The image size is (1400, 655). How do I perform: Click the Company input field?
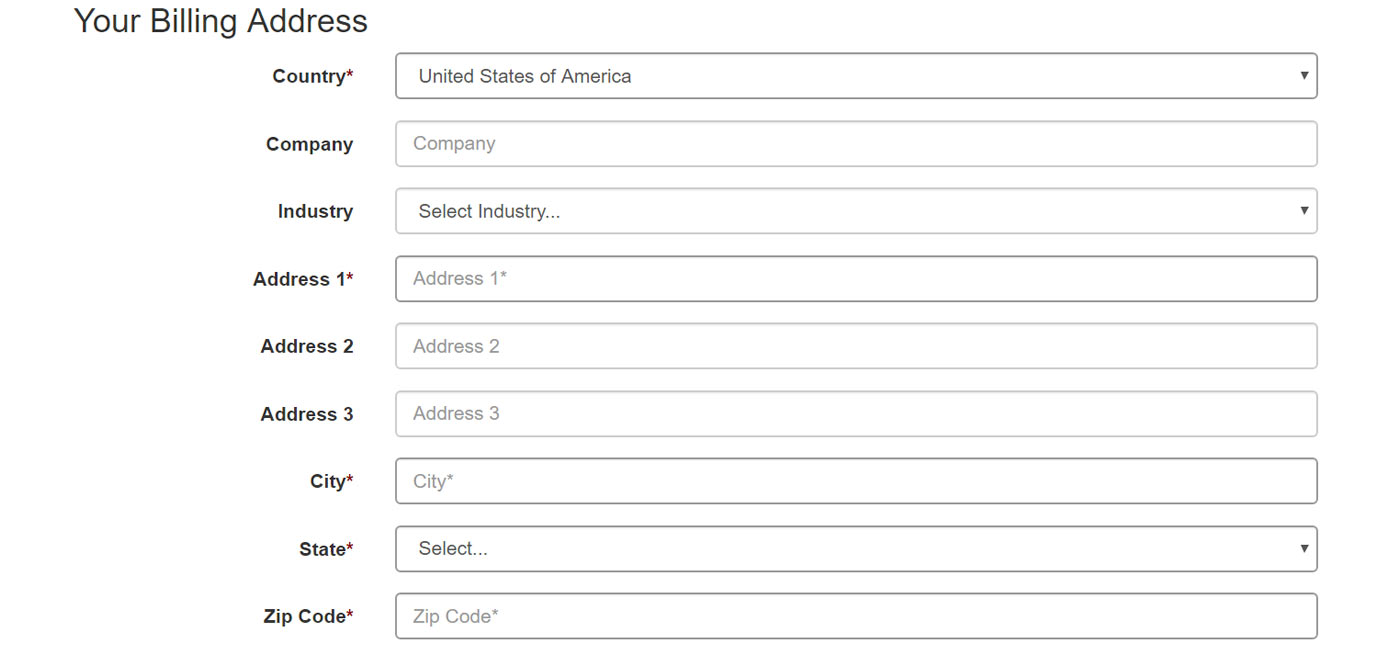coord(855,144)
